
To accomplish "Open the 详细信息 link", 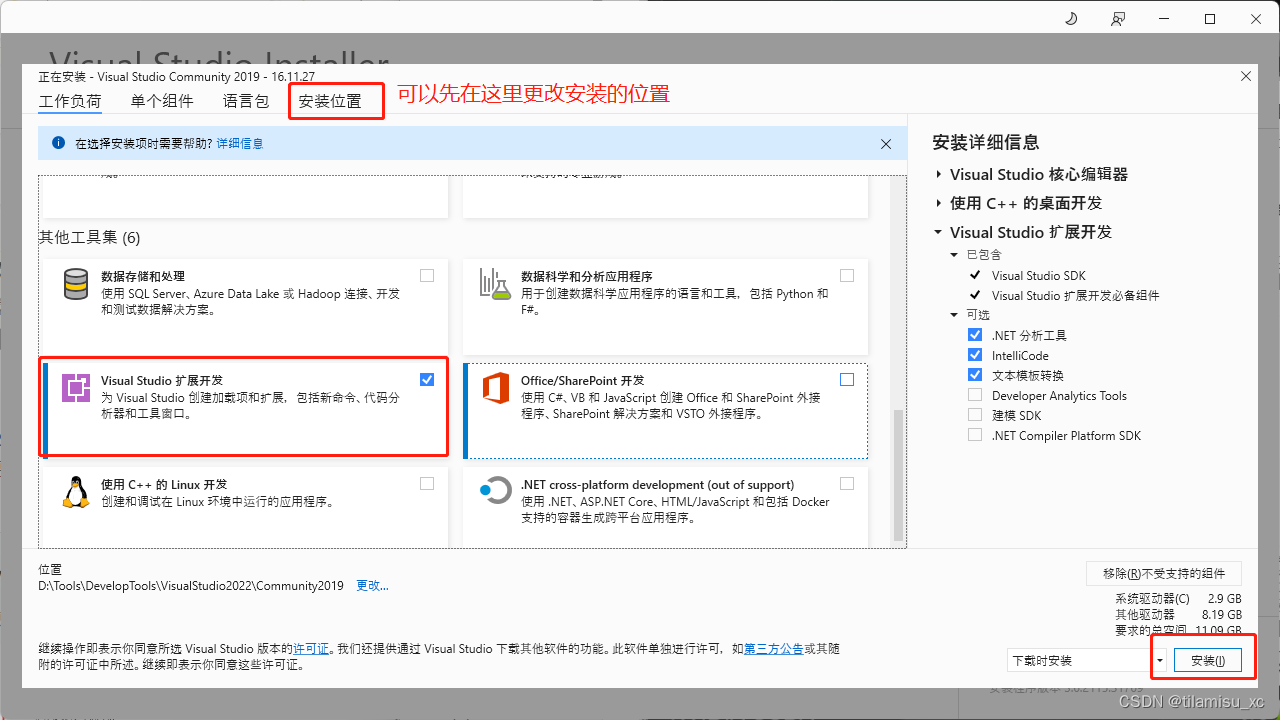I will click(x=240, y=144).
